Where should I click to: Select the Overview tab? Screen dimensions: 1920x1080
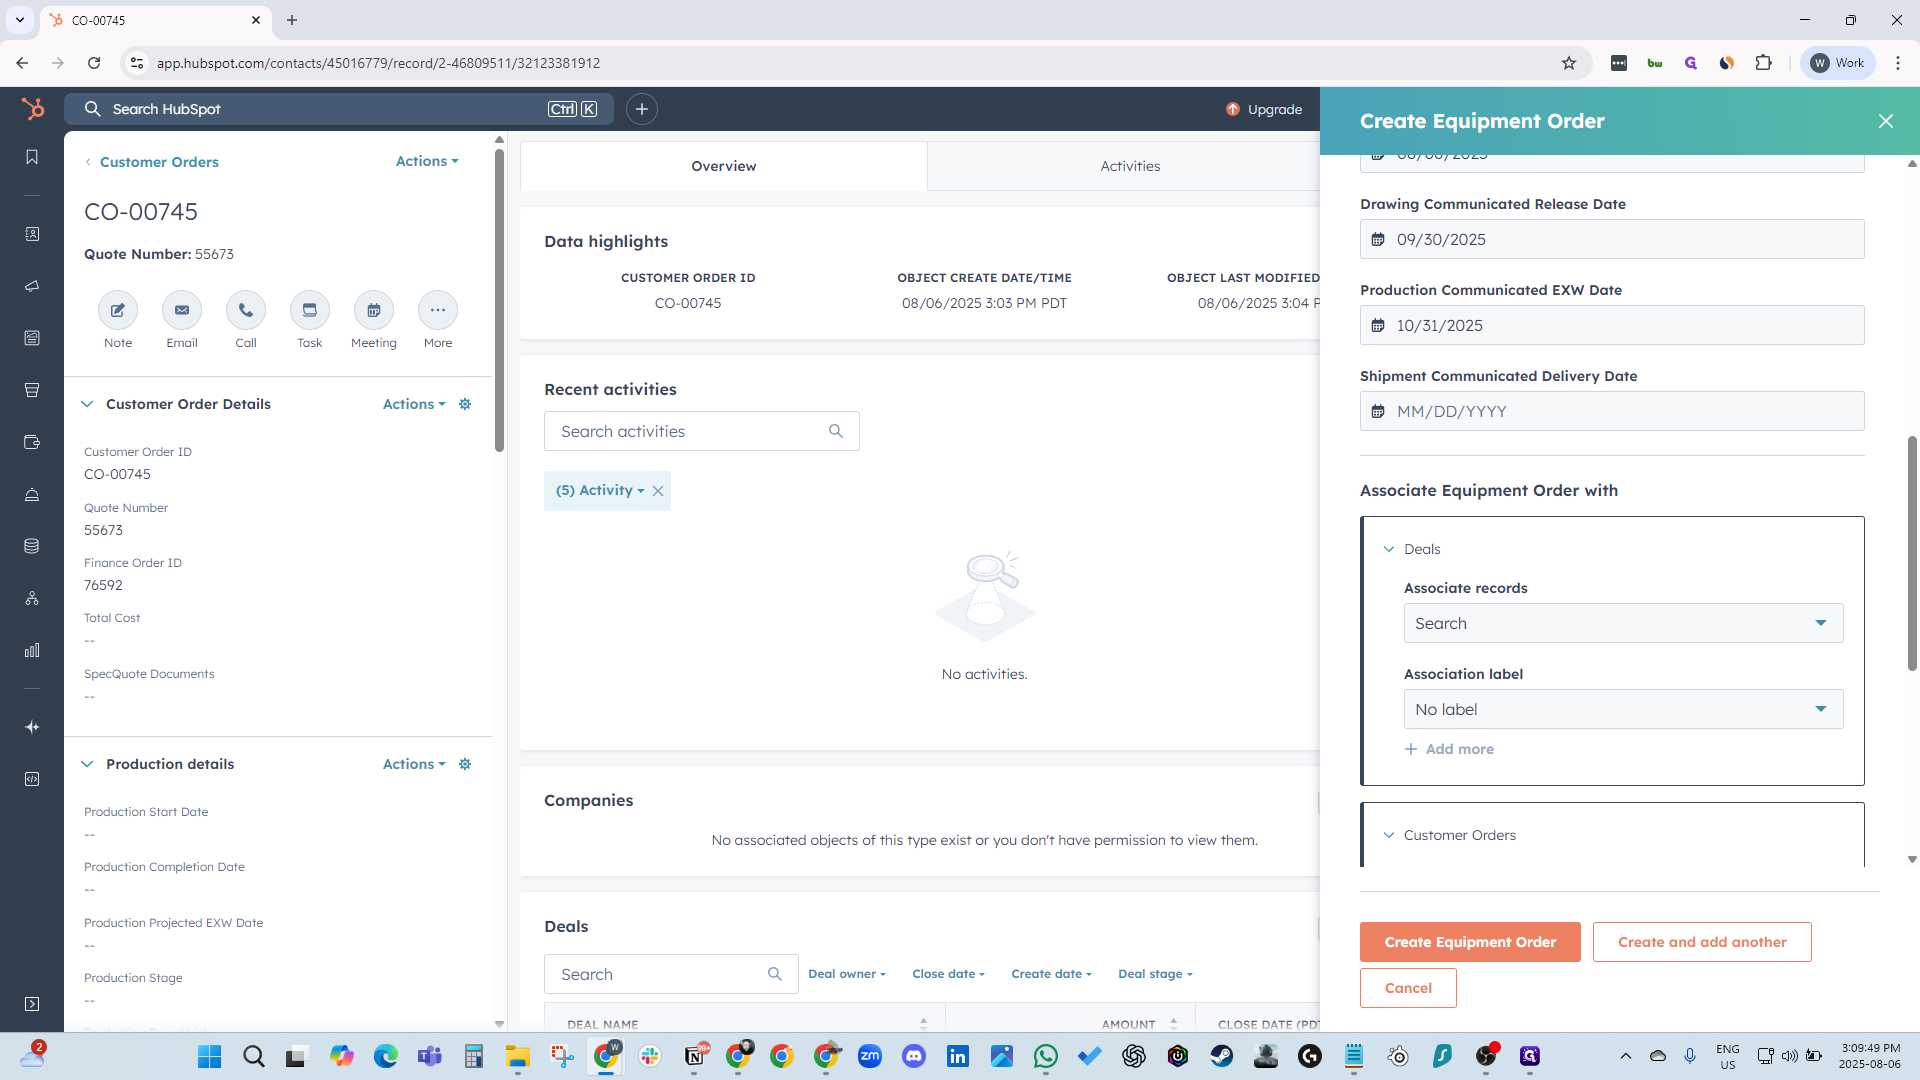pos(723,166)
